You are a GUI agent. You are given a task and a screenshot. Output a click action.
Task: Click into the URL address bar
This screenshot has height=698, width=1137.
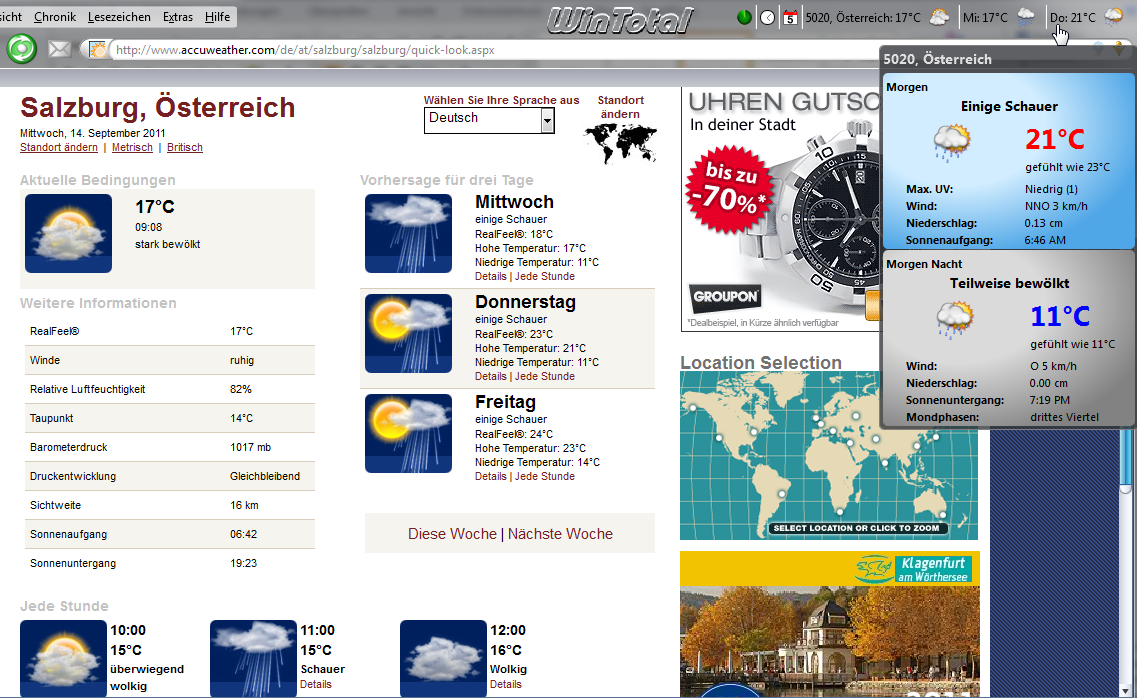[493, 50]
